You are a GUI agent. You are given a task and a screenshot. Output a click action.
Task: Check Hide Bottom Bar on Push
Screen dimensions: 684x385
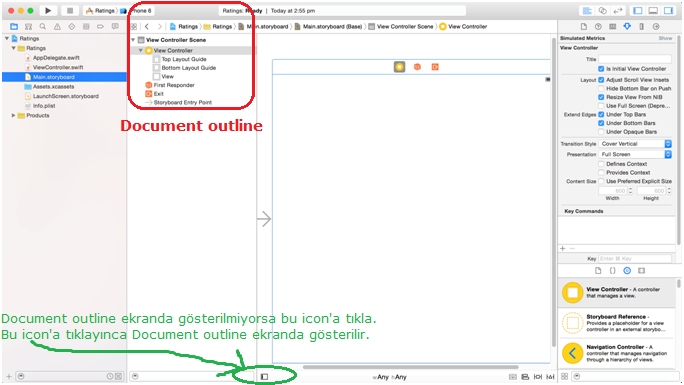point(601,89)
